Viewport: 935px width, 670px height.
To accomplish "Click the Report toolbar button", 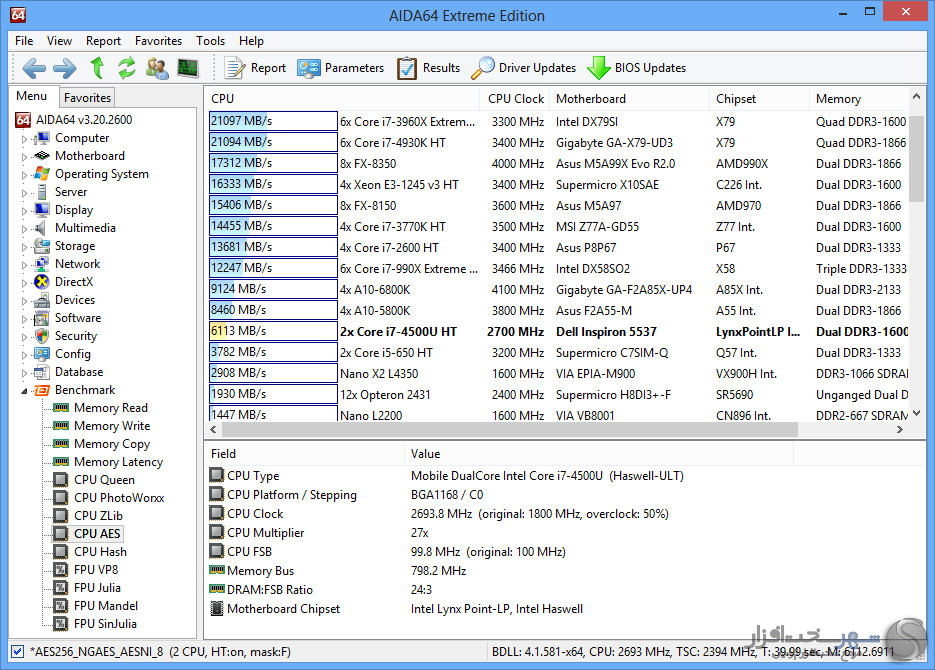I will tap(255, 68).
